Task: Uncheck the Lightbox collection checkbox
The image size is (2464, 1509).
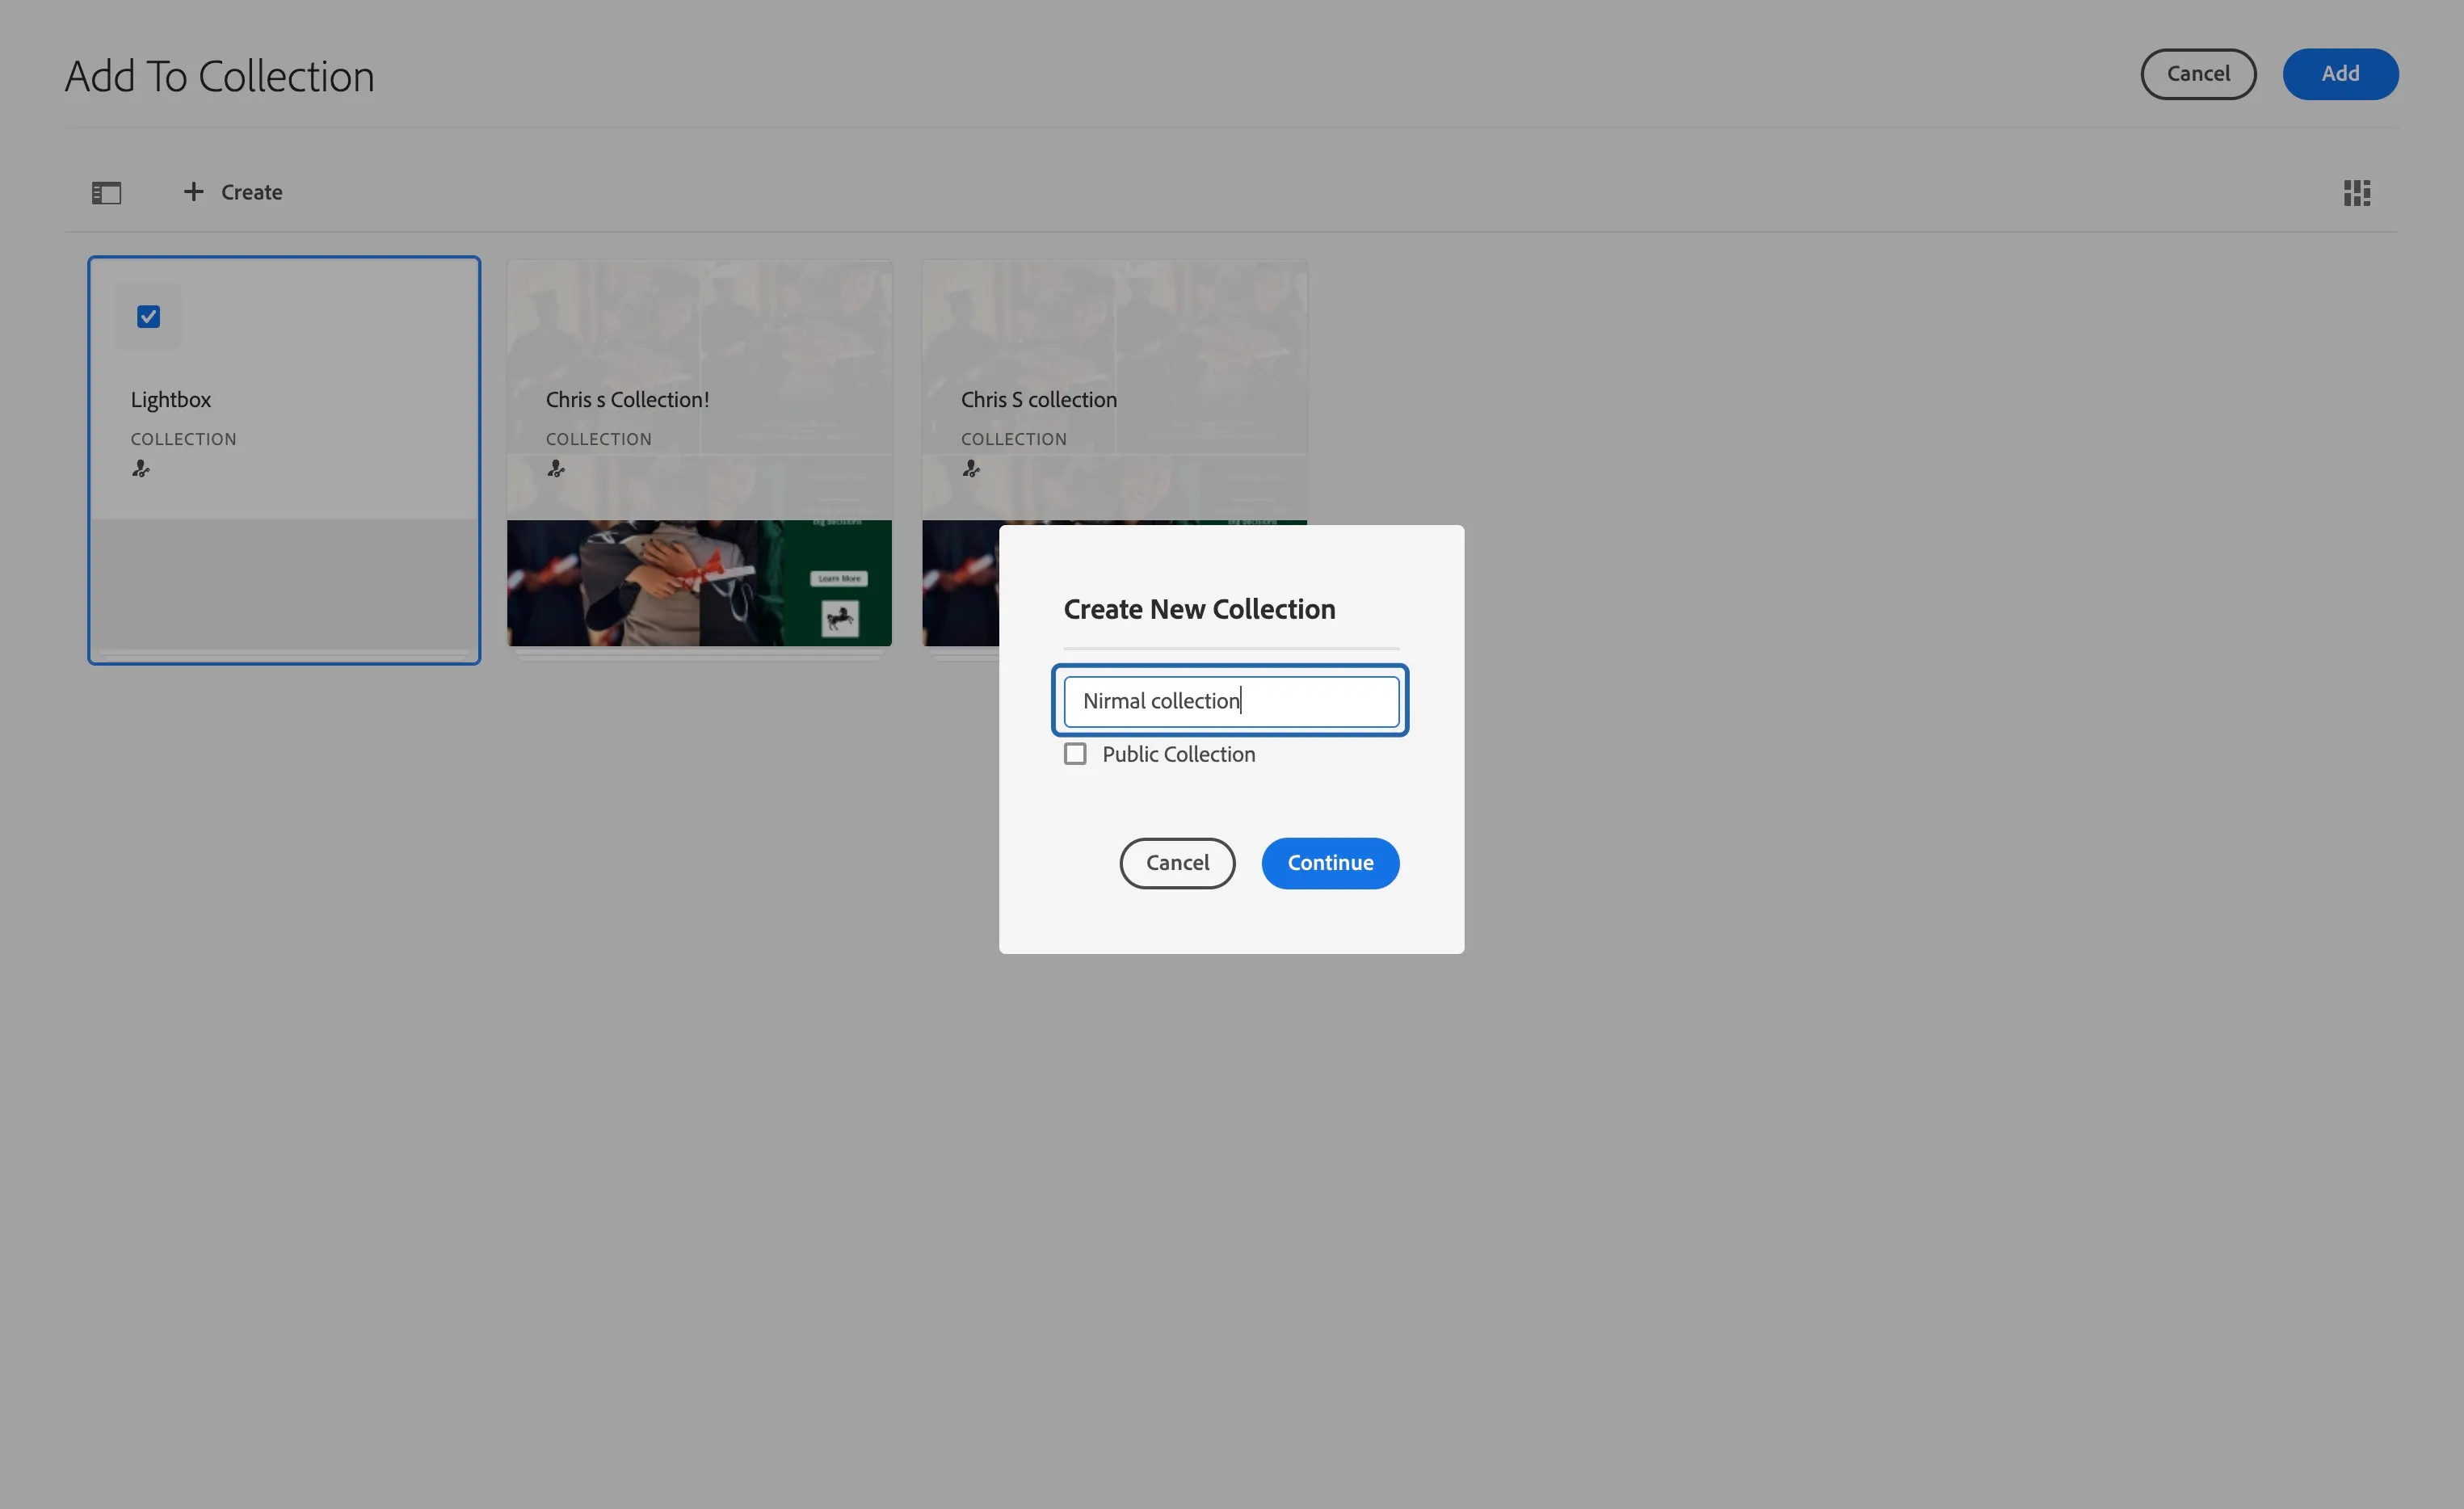Action: [x=149, y=317]
